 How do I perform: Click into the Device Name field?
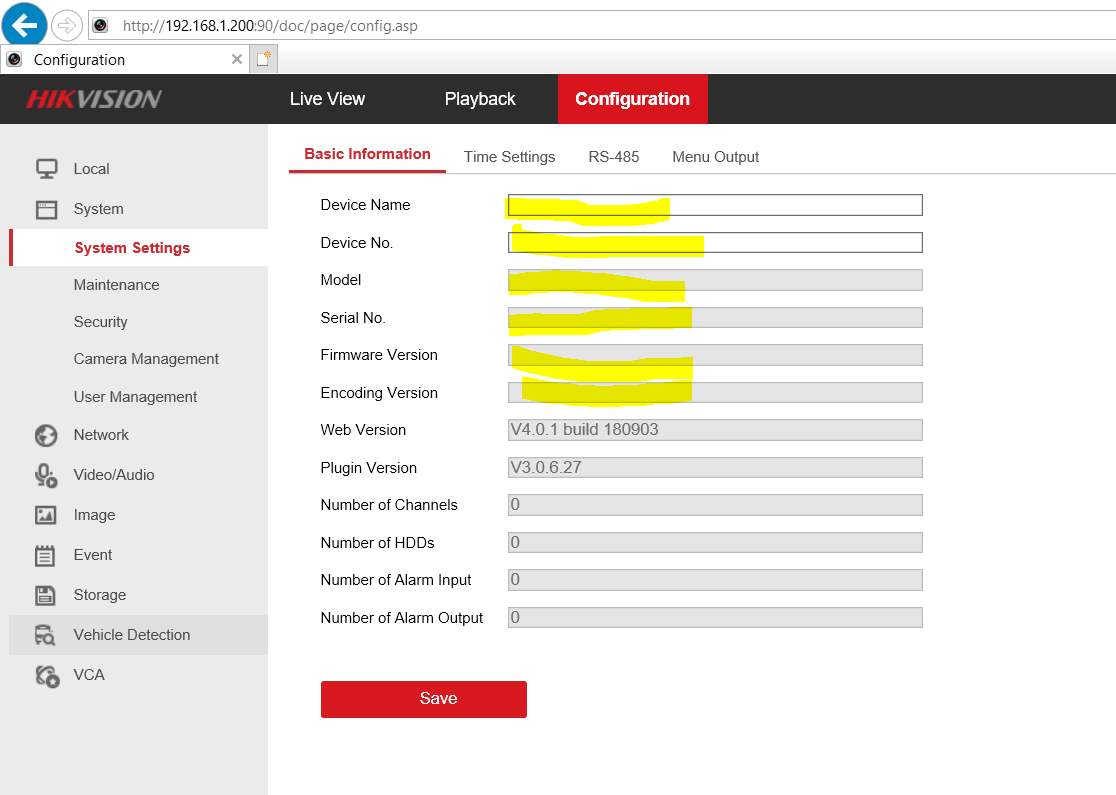[x=790, y=205]
